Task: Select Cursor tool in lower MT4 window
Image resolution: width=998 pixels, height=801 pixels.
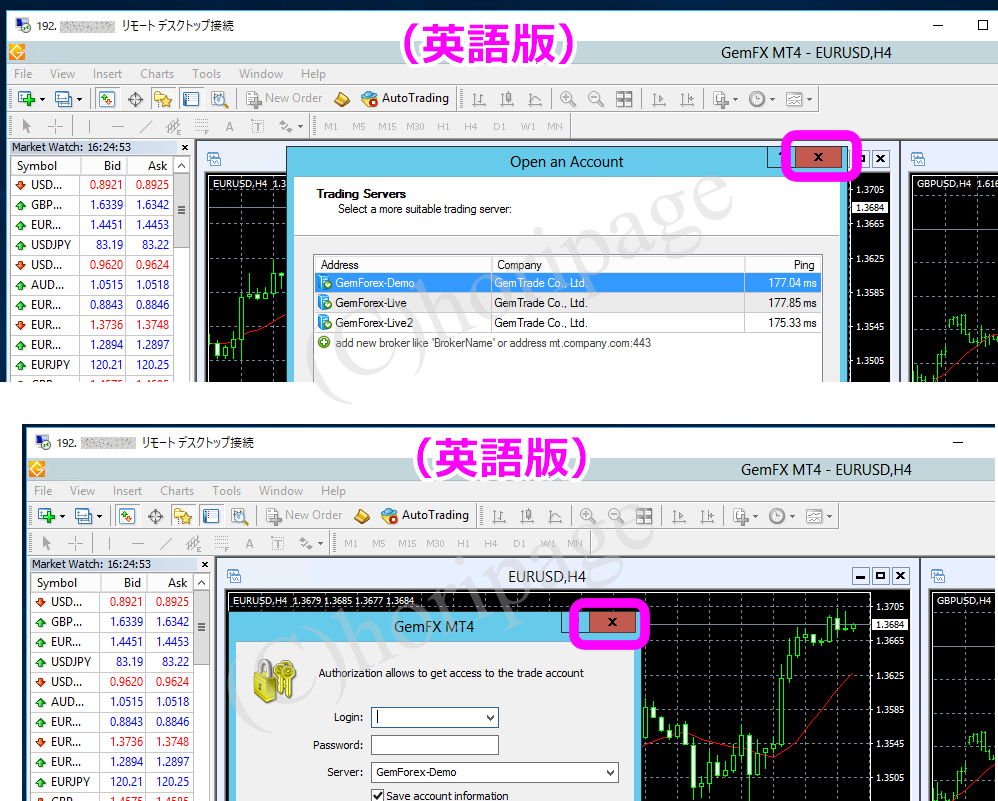Action: tap(46, 543)
